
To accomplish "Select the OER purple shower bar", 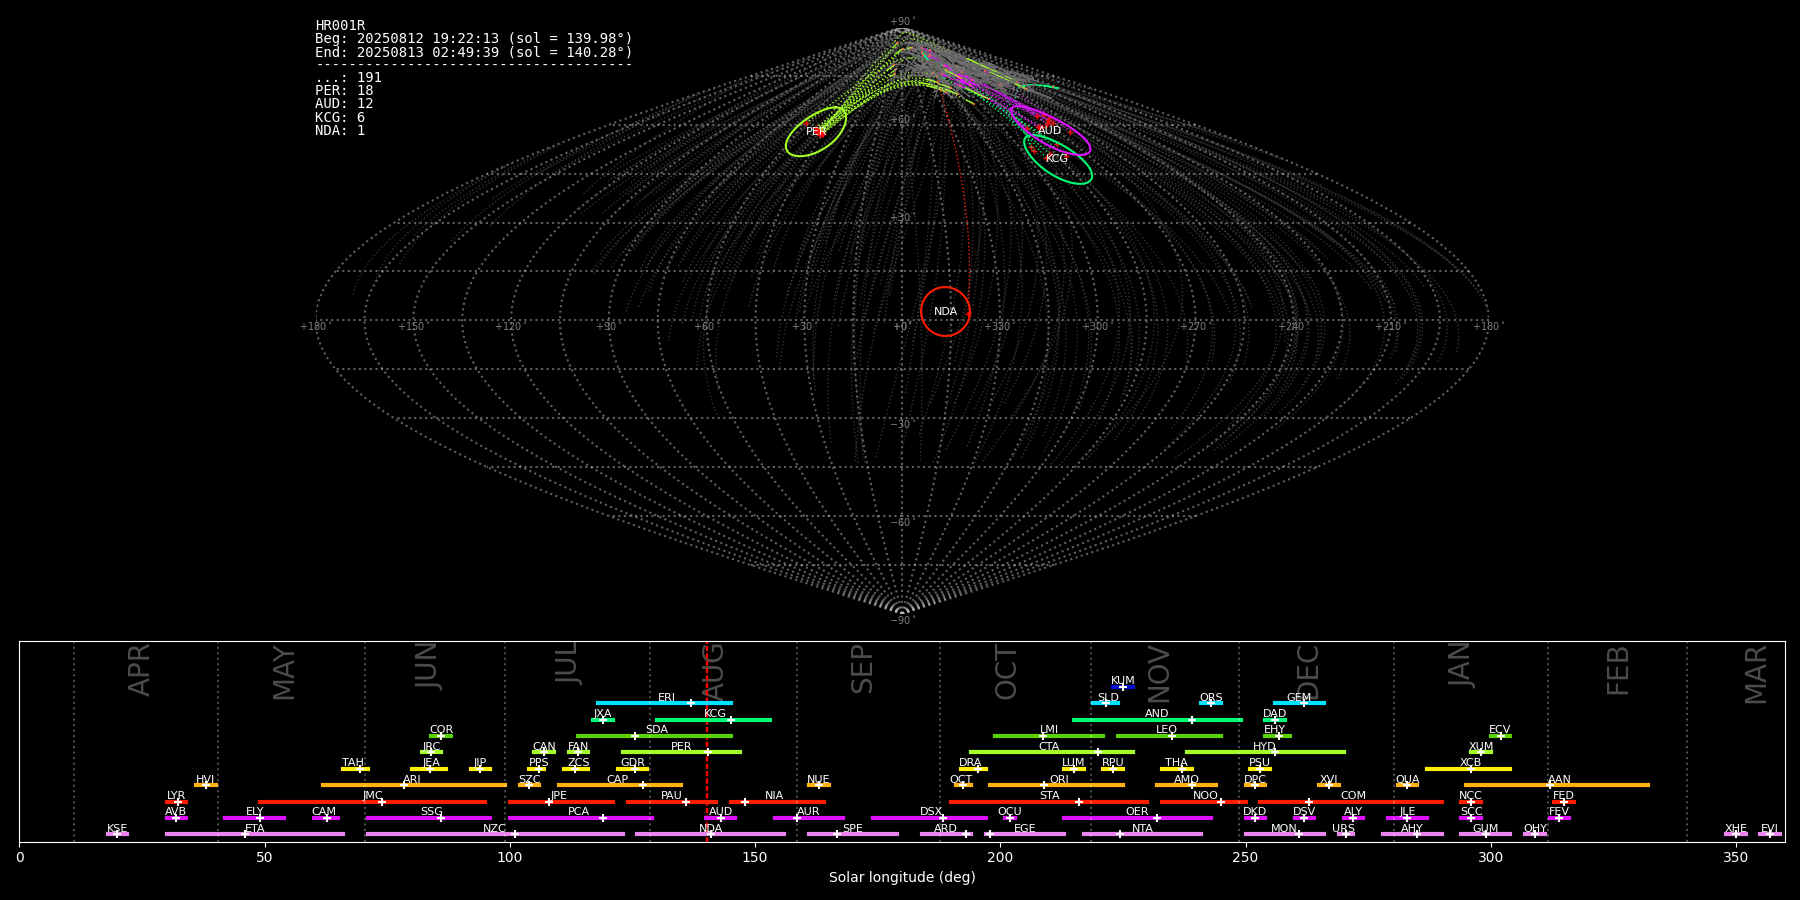I will (1137, 818).
